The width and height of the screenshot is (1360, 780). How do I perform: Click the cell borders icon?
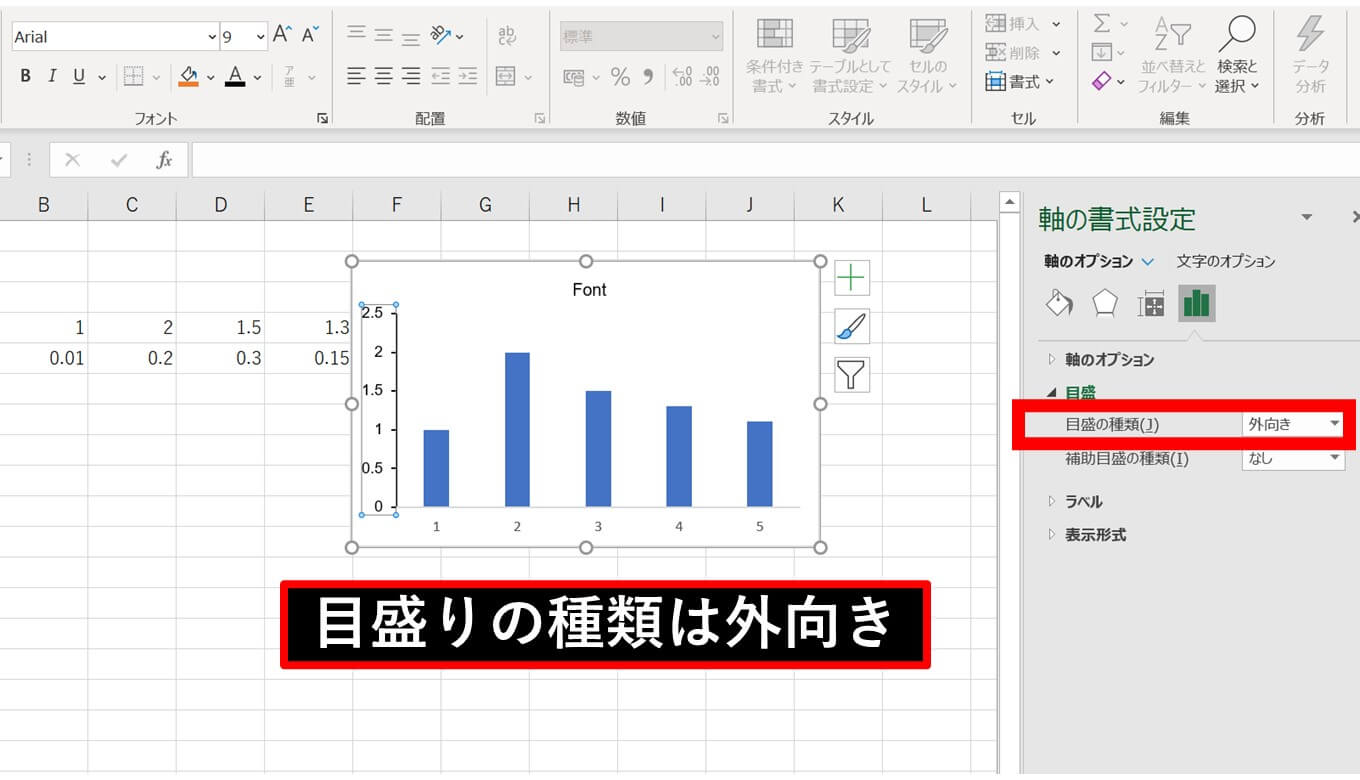[x=133, y=76]
